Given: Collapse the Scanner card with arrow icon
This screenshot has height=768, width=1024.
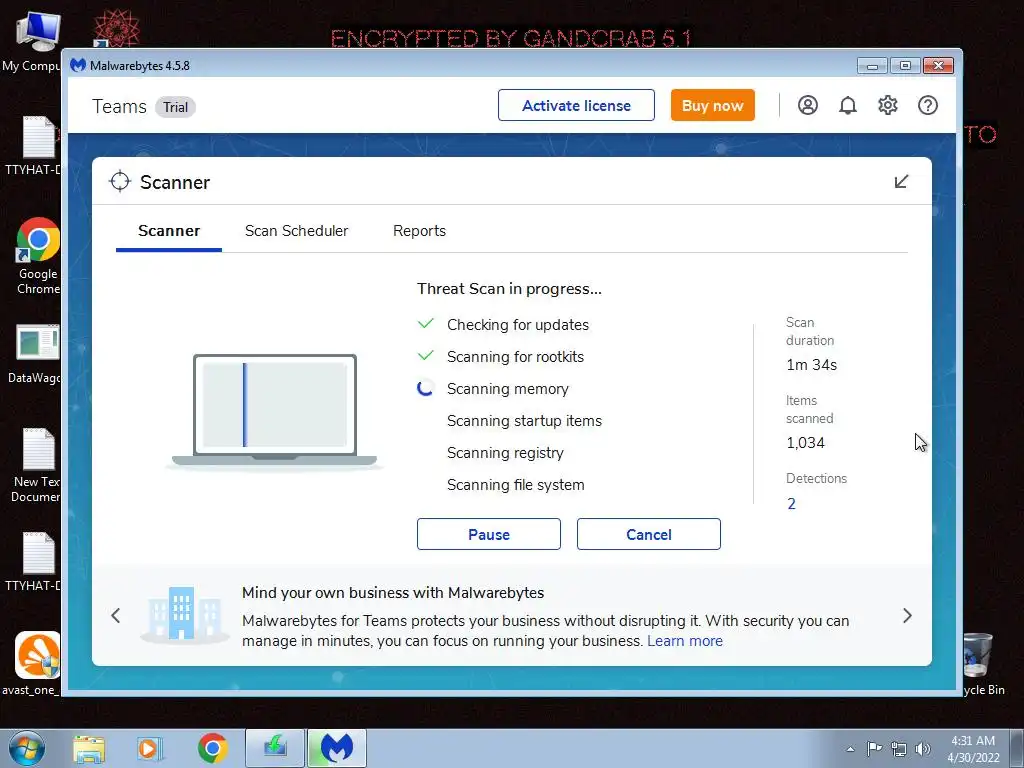Looking at the screenshot, I should click(901, 182).
